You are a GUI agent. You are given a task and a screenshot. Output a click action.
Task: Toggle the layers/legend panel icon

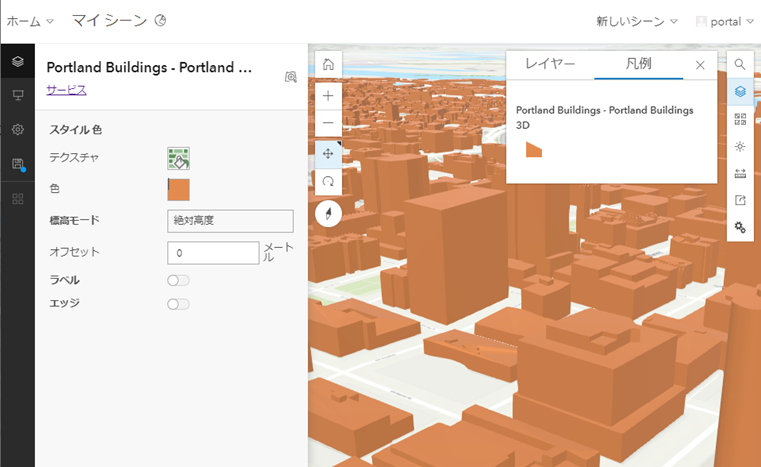coord(740,91)
